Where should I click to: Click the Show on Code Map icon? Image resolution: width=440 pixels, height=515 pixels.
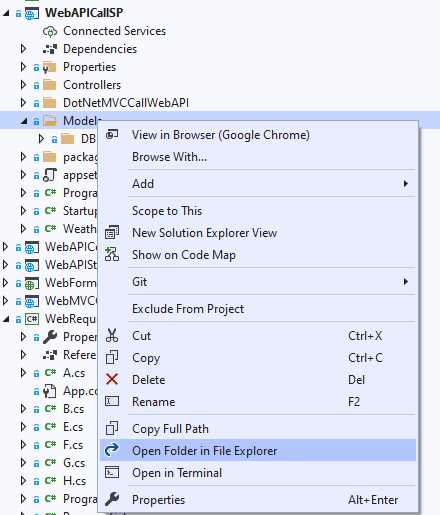(x=112, y=254)
